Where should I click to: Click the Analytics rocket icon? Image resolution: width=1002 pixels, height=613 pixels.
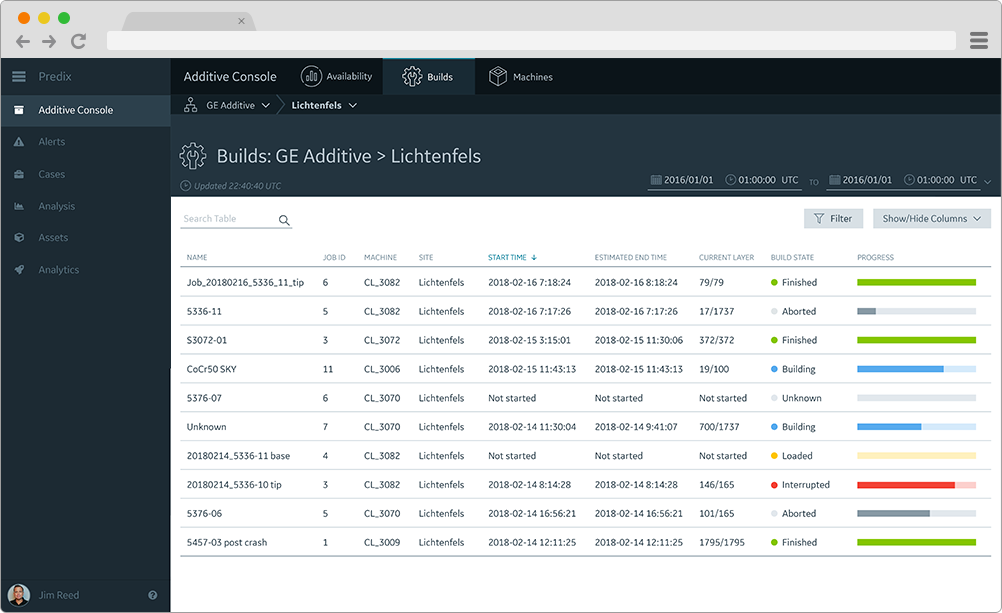[19, 270]
